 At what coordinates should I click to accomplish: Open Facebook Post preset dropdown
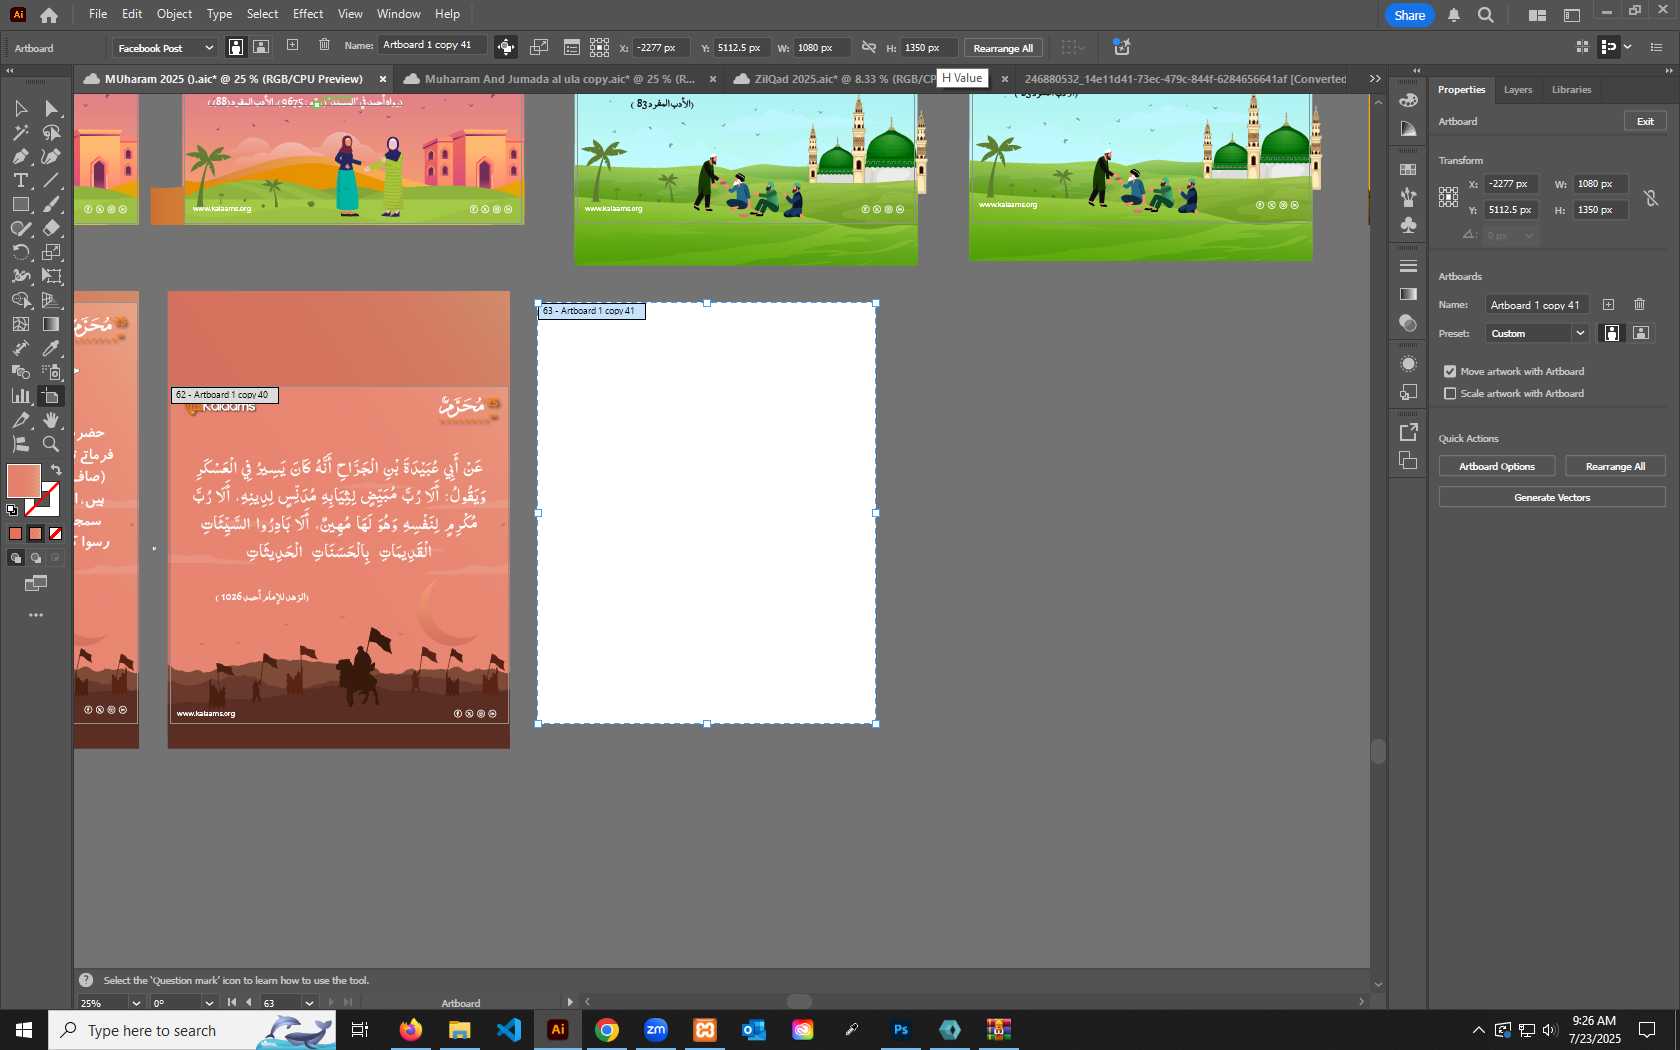164,48
